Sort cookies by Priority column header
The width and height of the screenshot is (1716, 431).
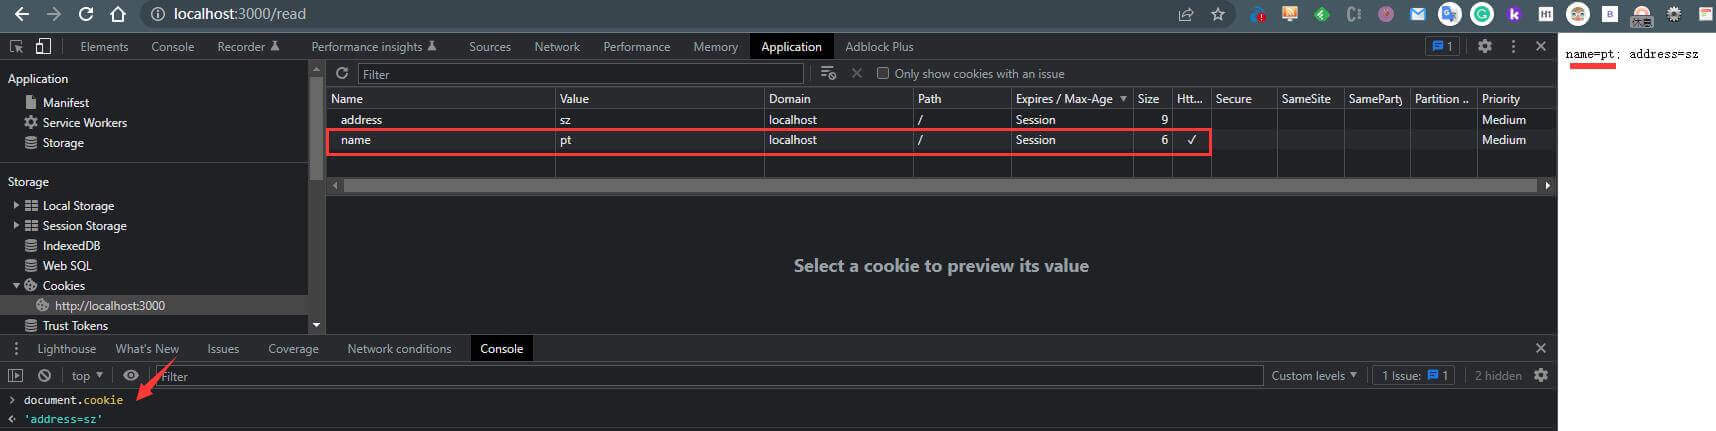(x=1517, y=98)
